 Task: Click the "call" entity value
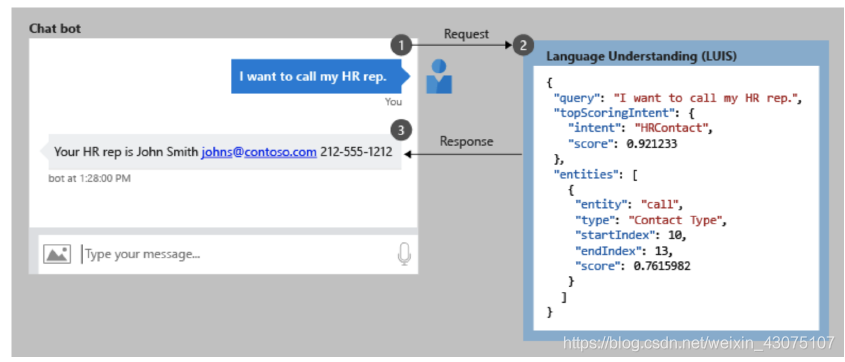click(661, 205)
